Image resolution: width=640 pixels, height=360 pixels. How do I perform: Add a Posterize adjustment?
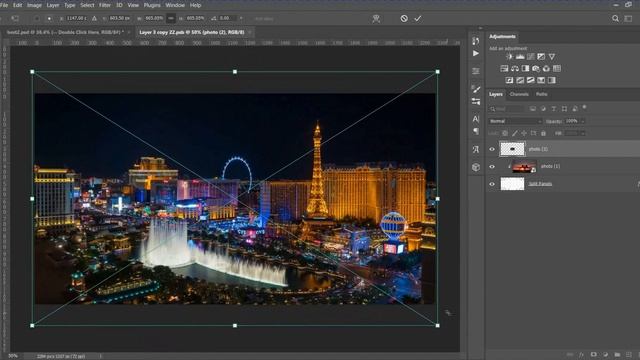point(520,80)
